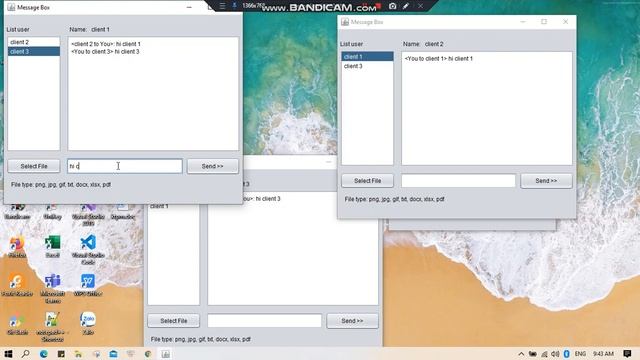Click Bandicam recording bar close X

tap(420, 6)
